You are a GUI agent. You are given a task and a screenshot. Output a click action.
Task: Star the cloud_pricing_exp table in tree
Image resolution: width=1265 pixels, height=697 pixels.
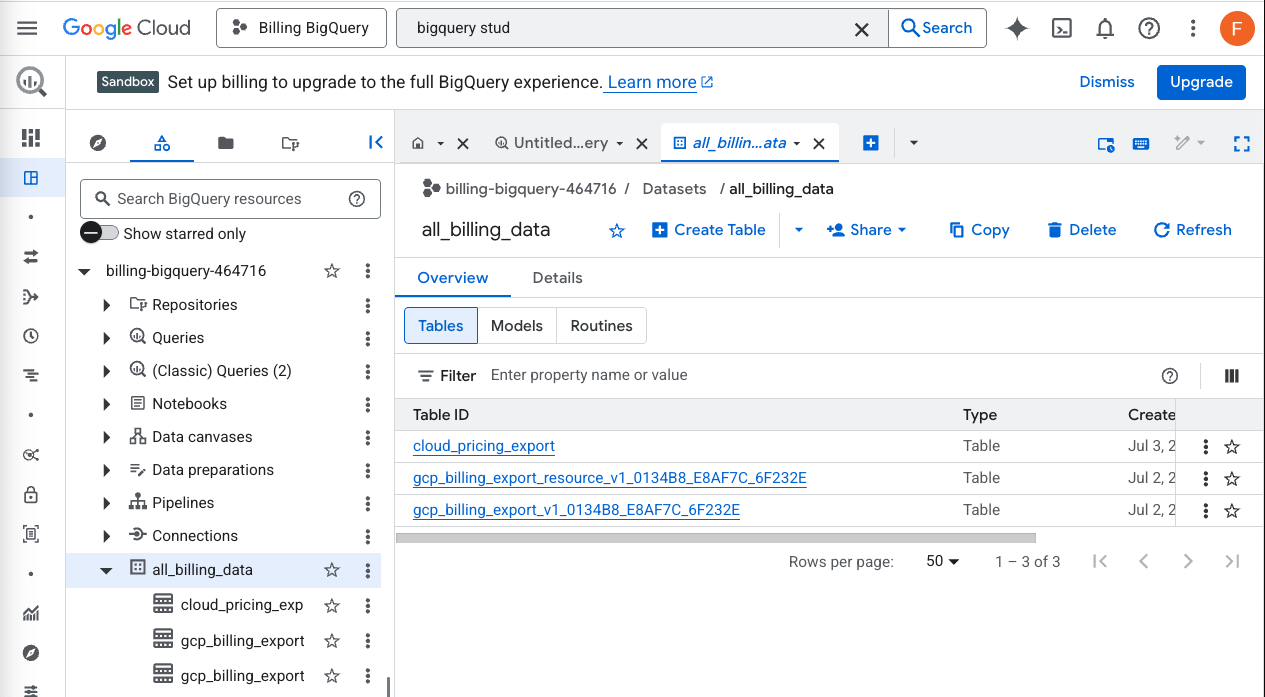pos(332,605)
